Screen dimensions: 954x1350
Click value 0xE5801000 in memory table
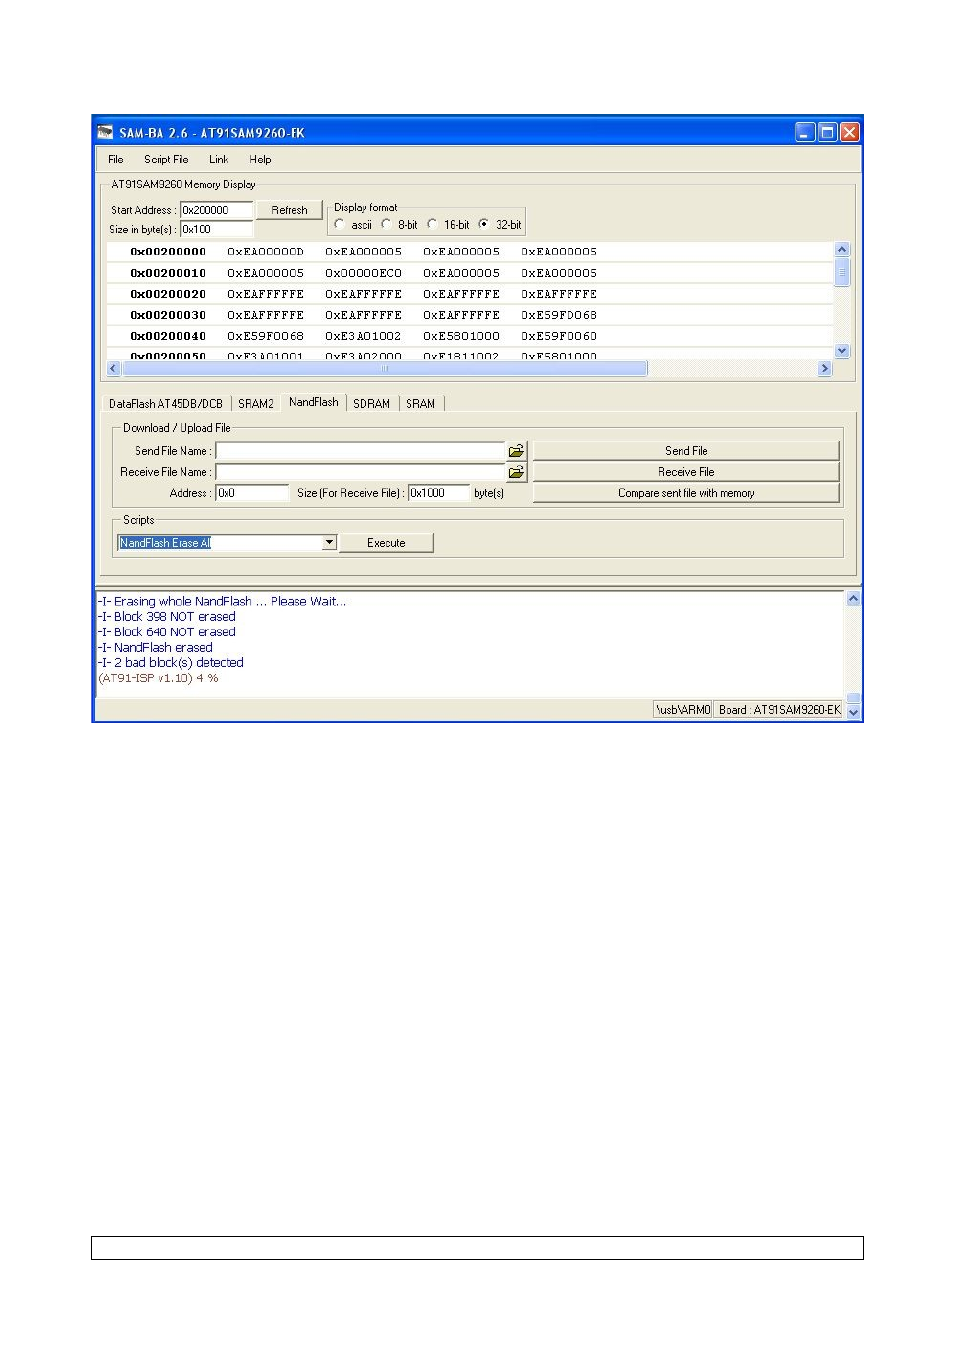coord(461,336)
